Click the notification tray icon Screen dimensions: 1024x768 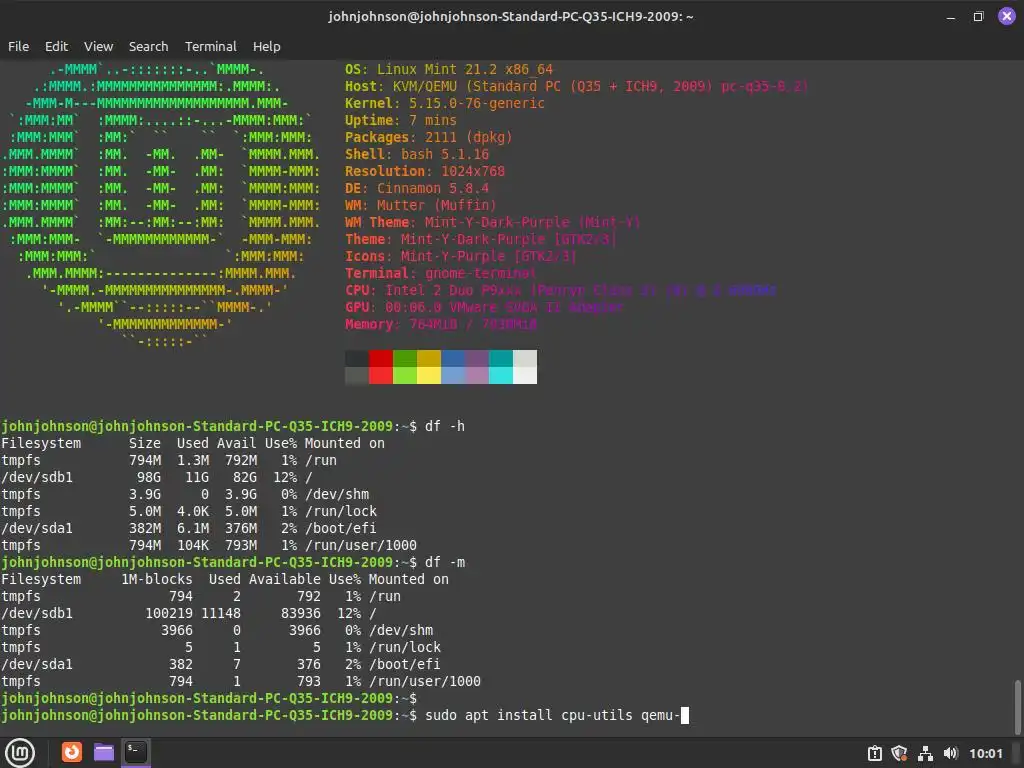(x=874, y=754)
